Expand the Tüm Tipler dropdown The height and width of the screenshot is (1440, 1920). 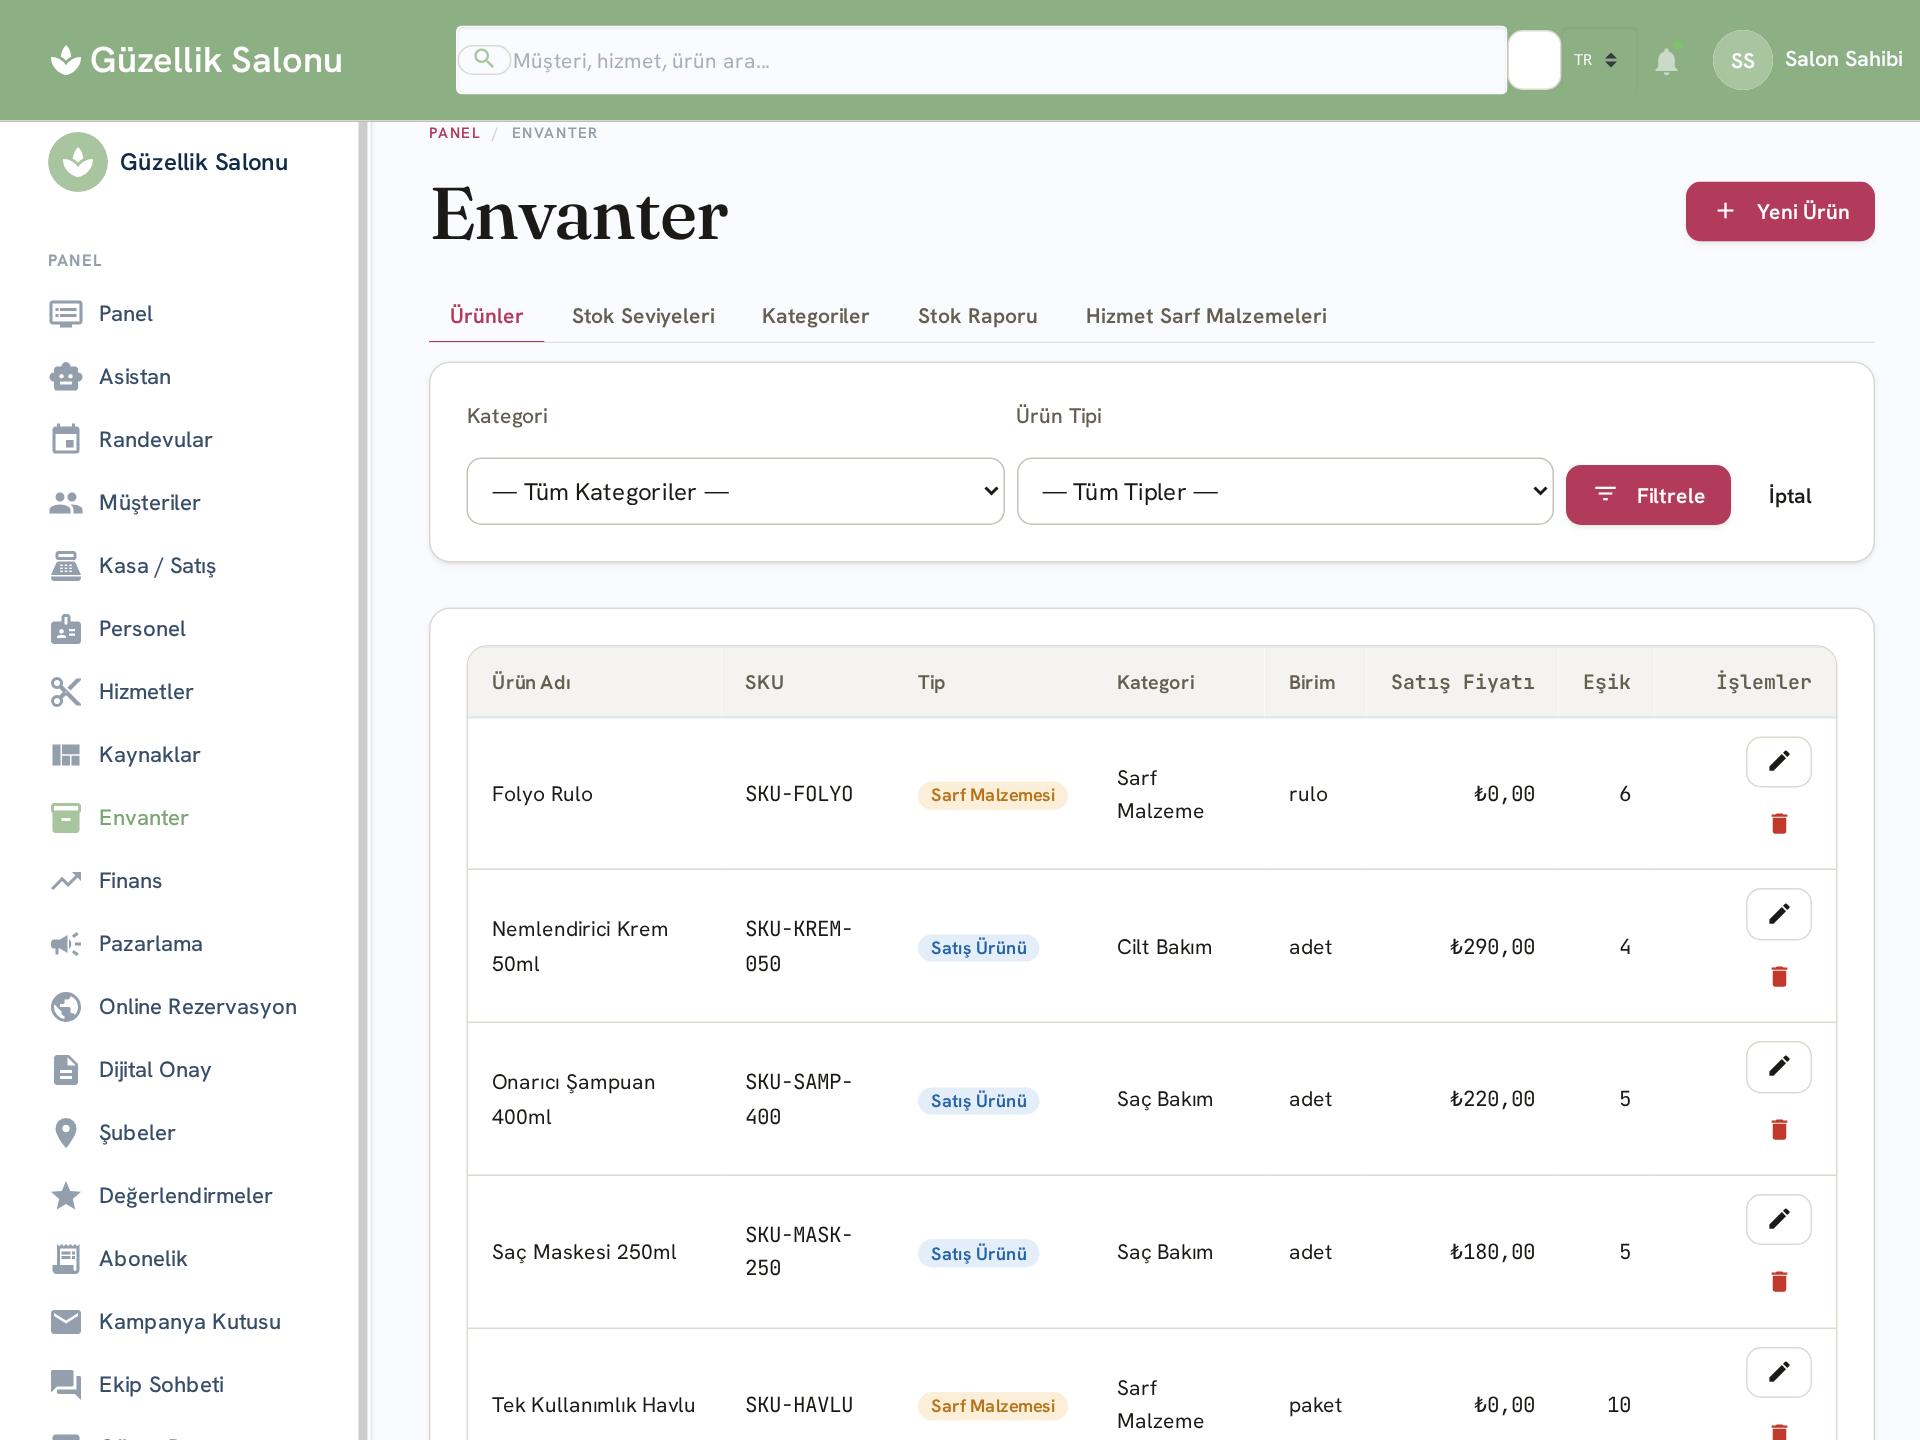tap(1285, 491)
